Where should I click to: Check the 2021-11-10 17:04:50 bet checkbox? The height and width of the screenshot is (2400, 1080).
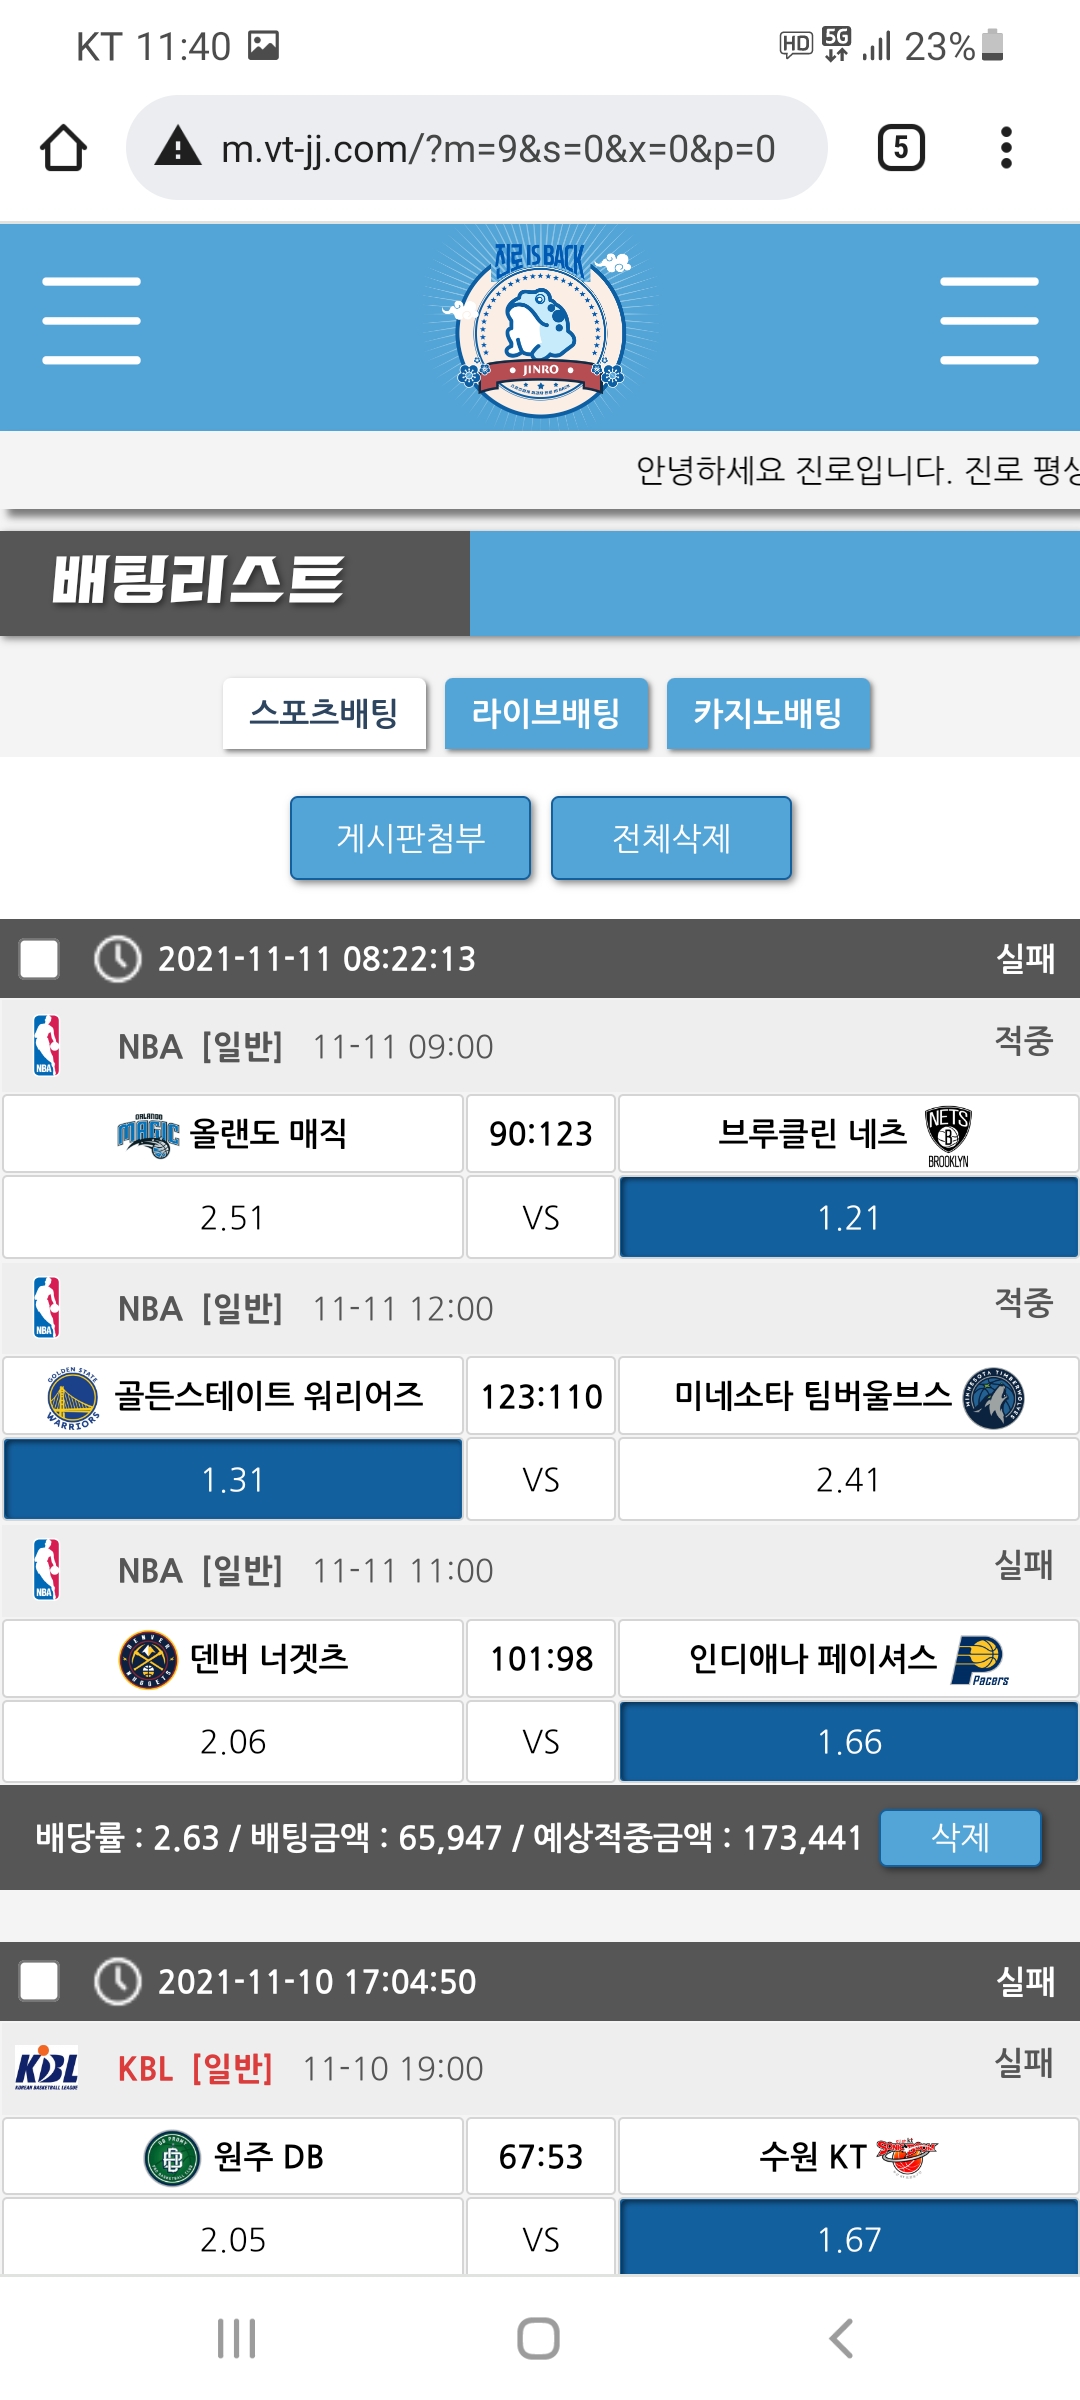pyautogui.click(x=39, y=1981)
